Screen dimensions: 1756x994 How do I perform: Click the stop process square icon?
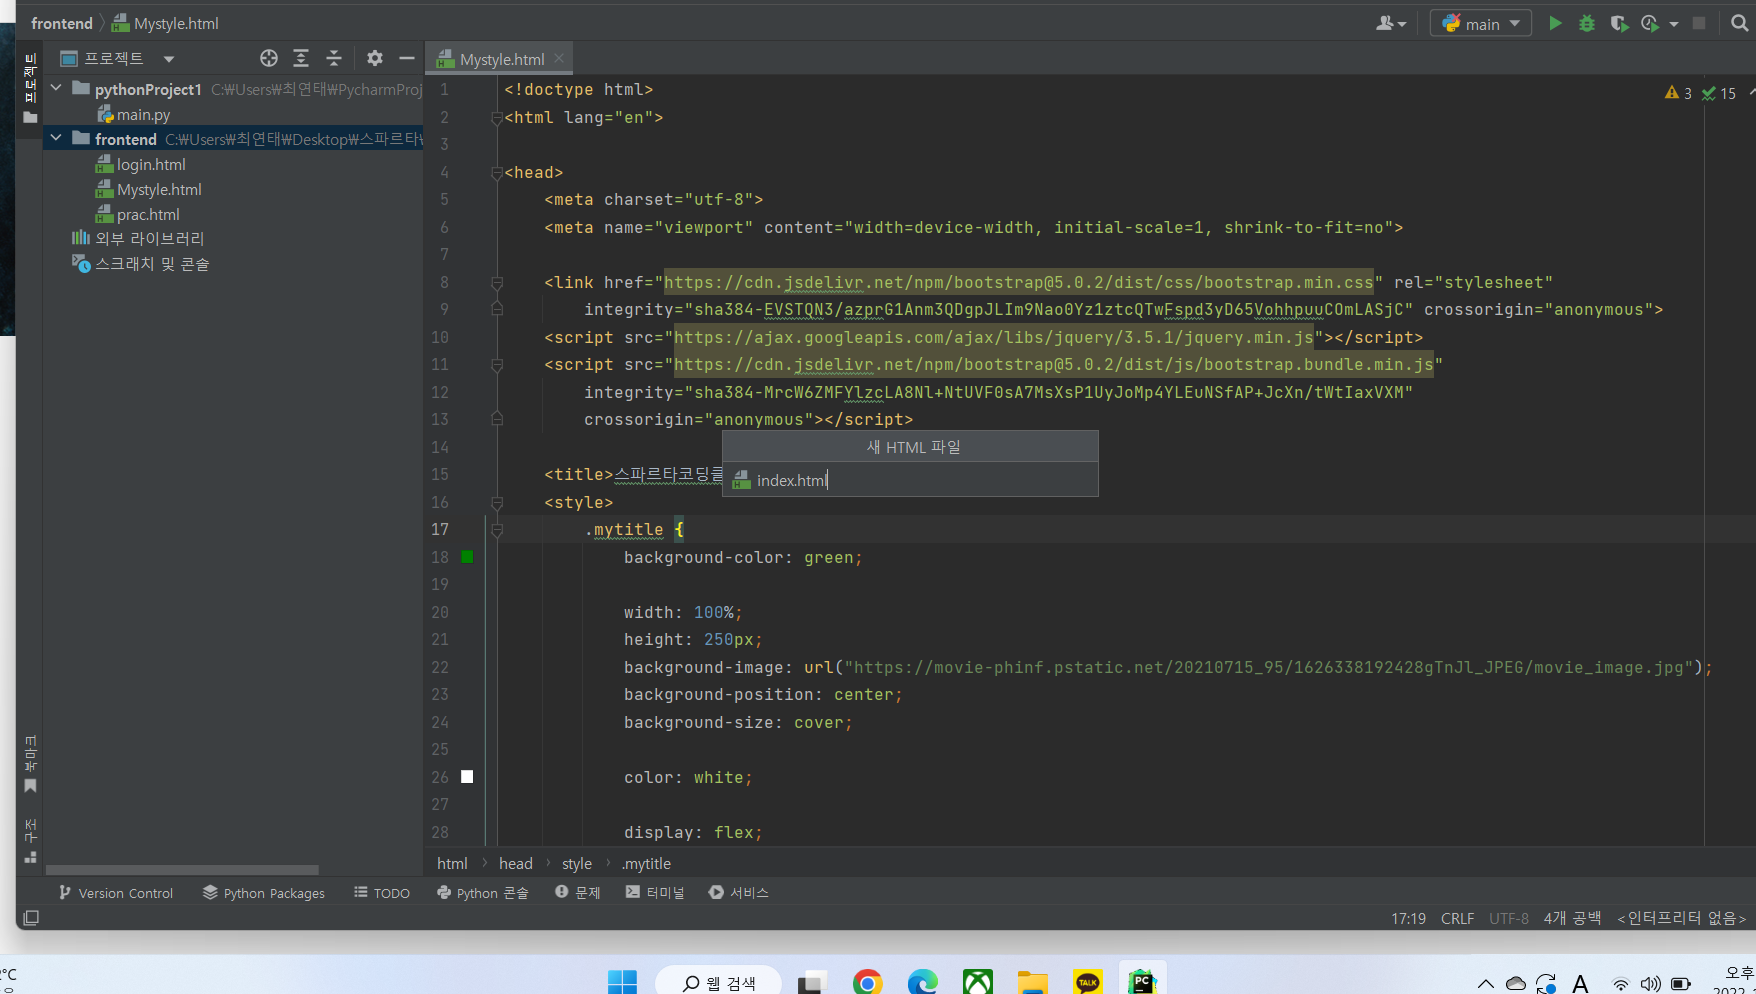coord(1699,23)
